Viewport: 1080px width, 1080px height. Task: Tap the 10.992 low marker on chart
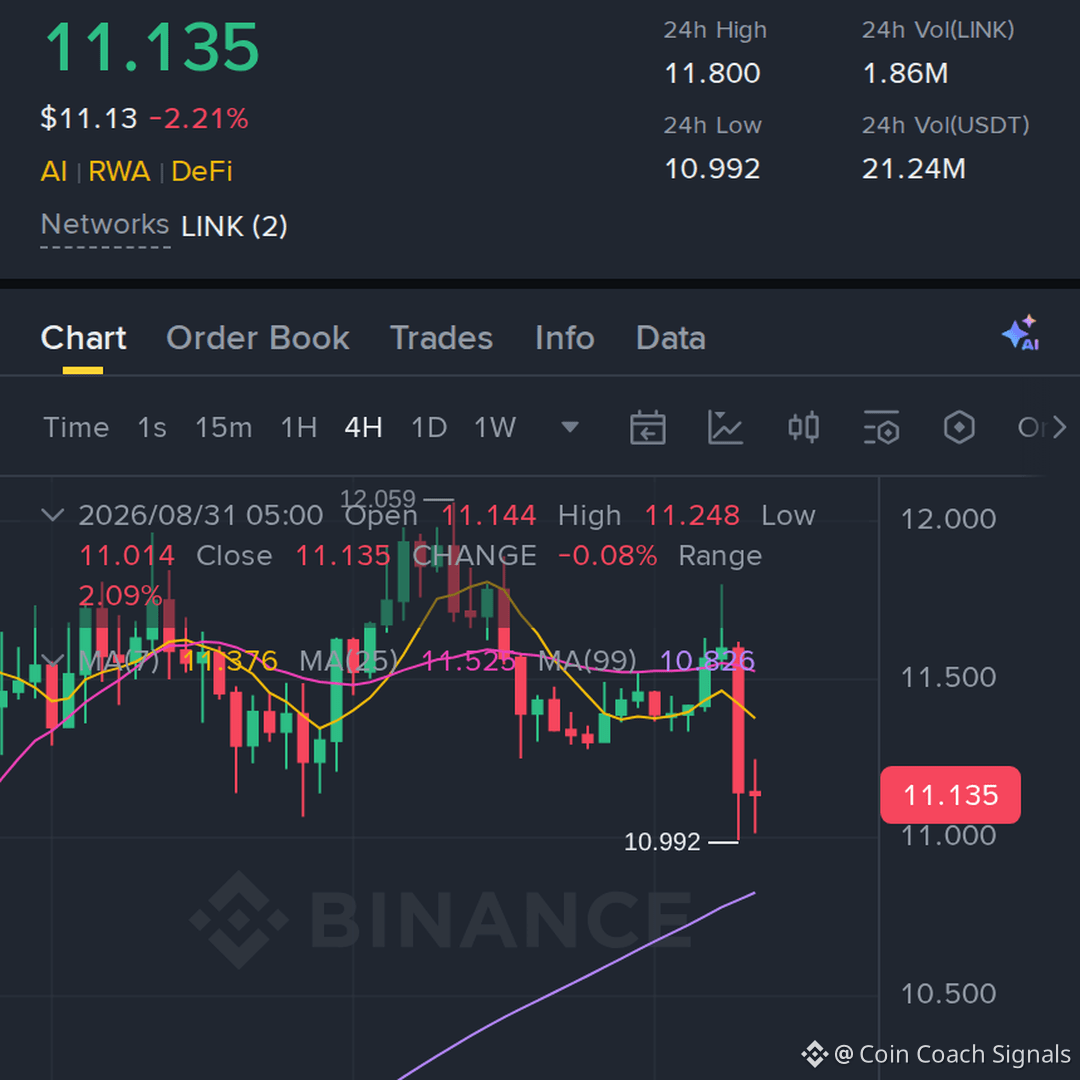[x=662, y=842]
